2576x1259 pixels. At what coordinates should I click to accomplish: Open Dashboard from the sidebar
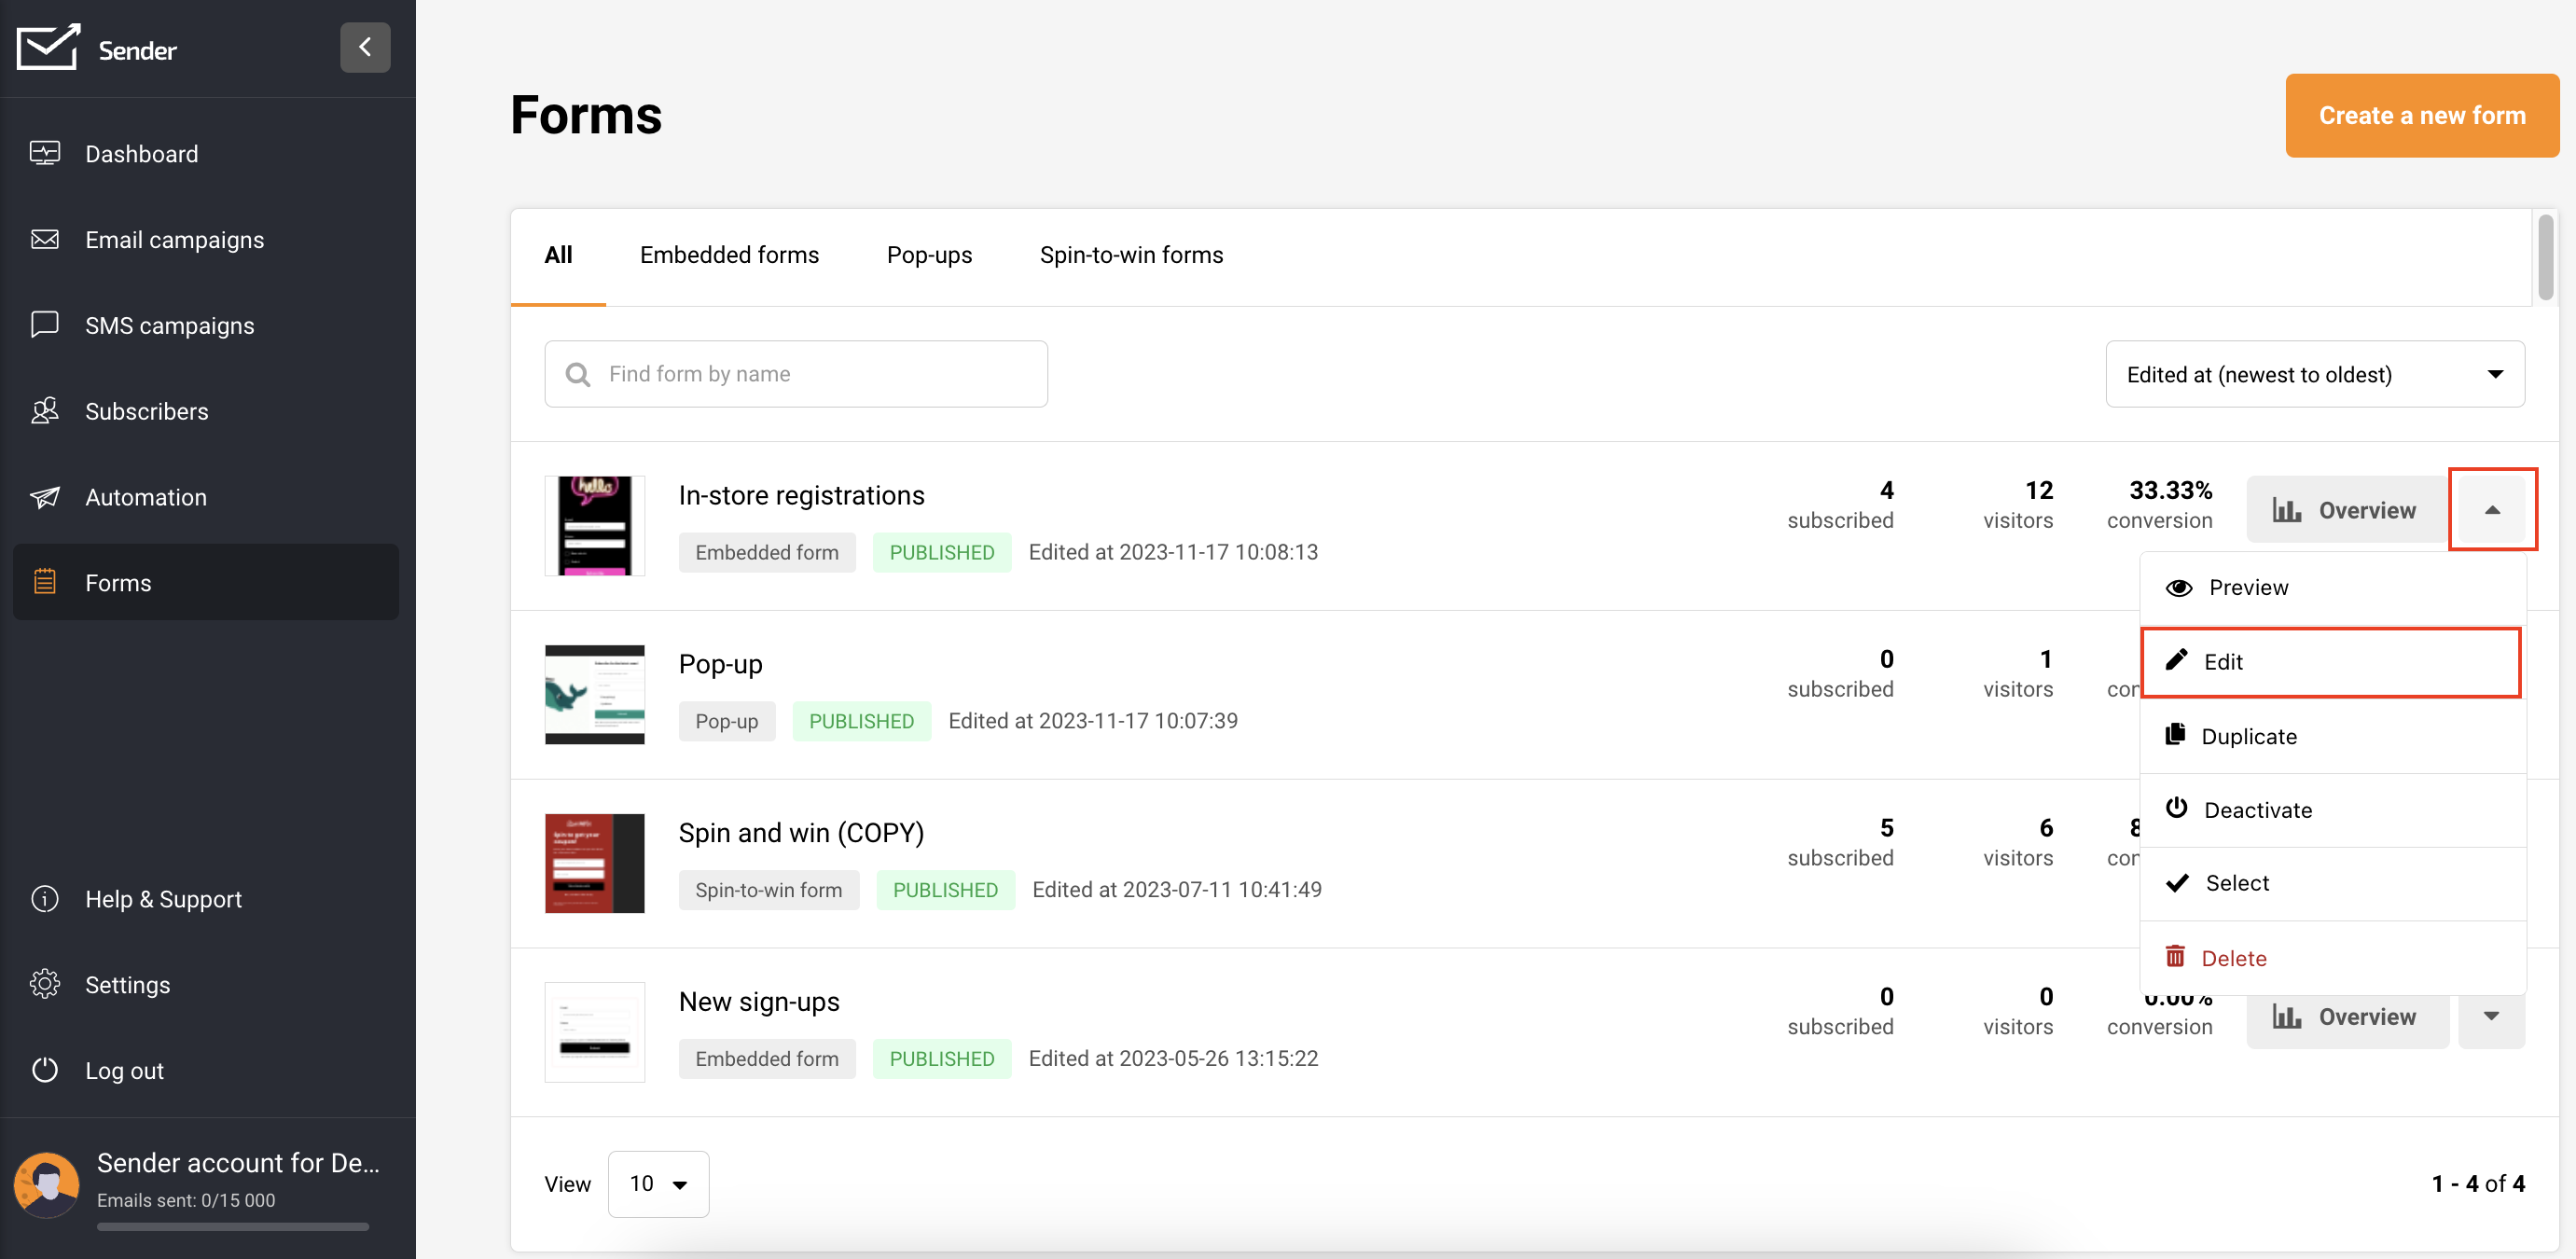tap(141, 154)
